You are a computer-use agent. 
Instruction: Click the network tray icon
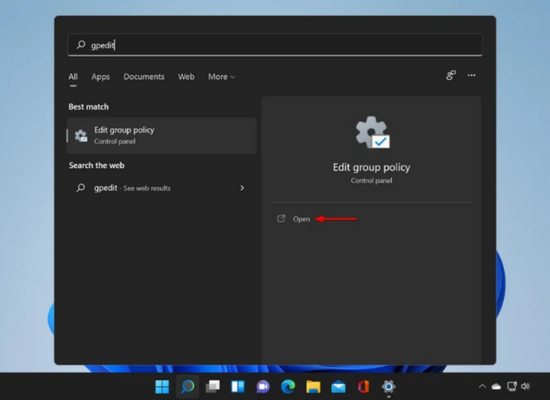tap(512, 386)
